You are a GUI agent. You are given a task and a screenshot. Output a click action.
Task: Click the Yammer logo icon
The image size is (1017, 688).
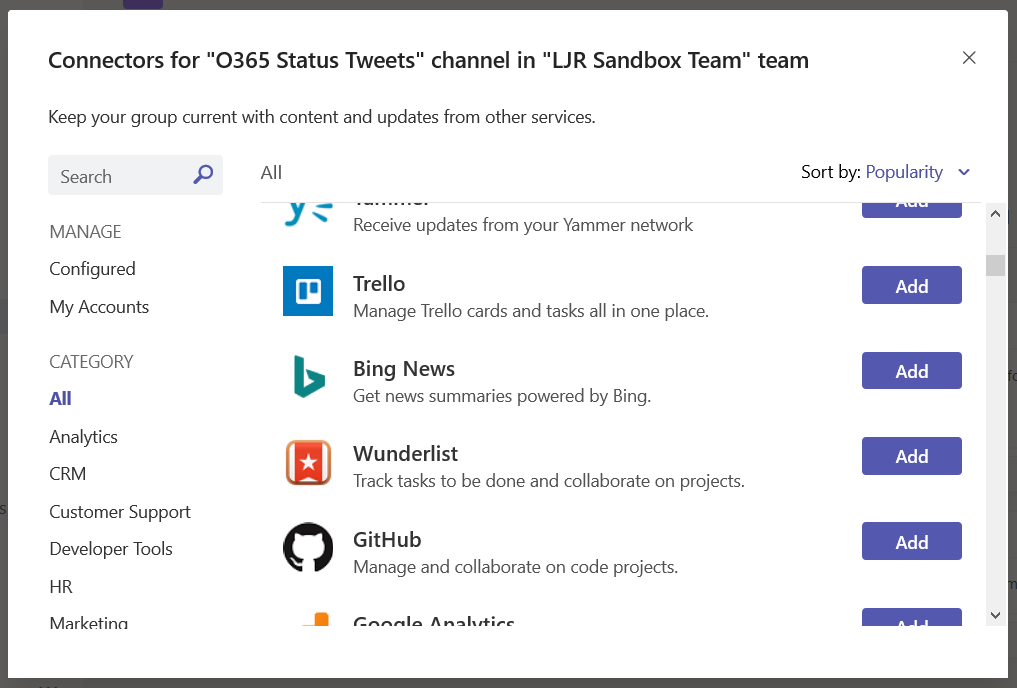(x=309, y=213)
